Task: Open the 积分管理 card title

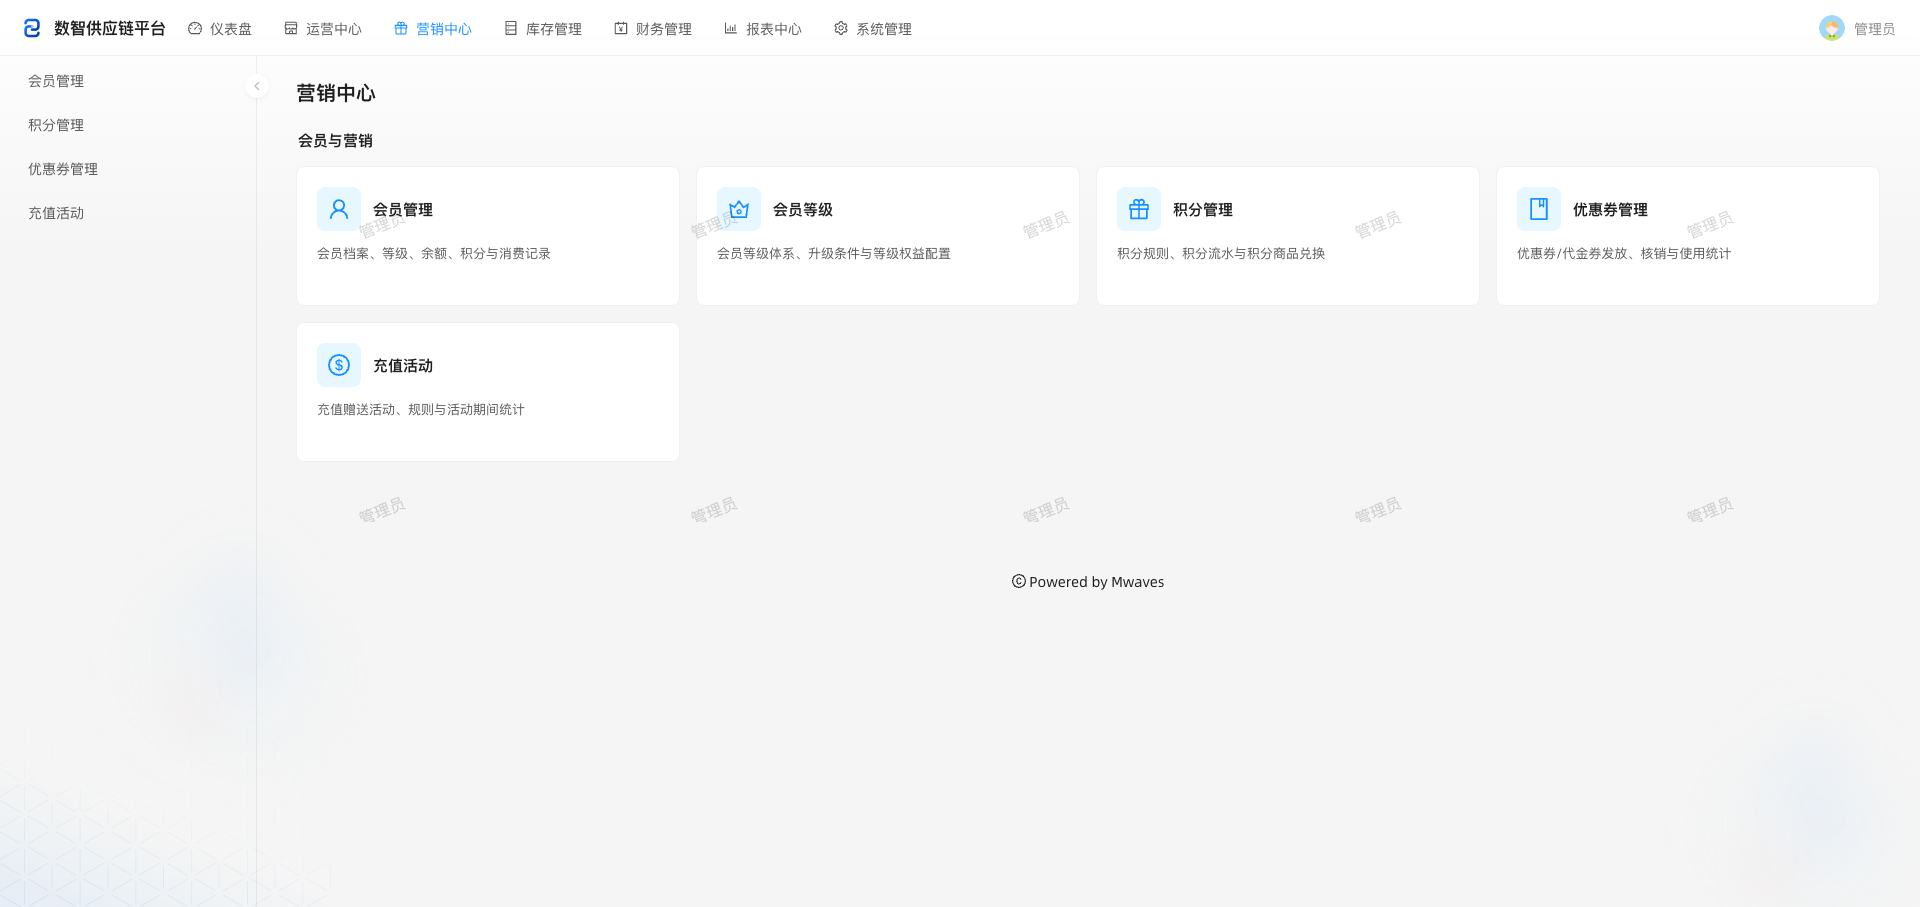Action: 1203,209
